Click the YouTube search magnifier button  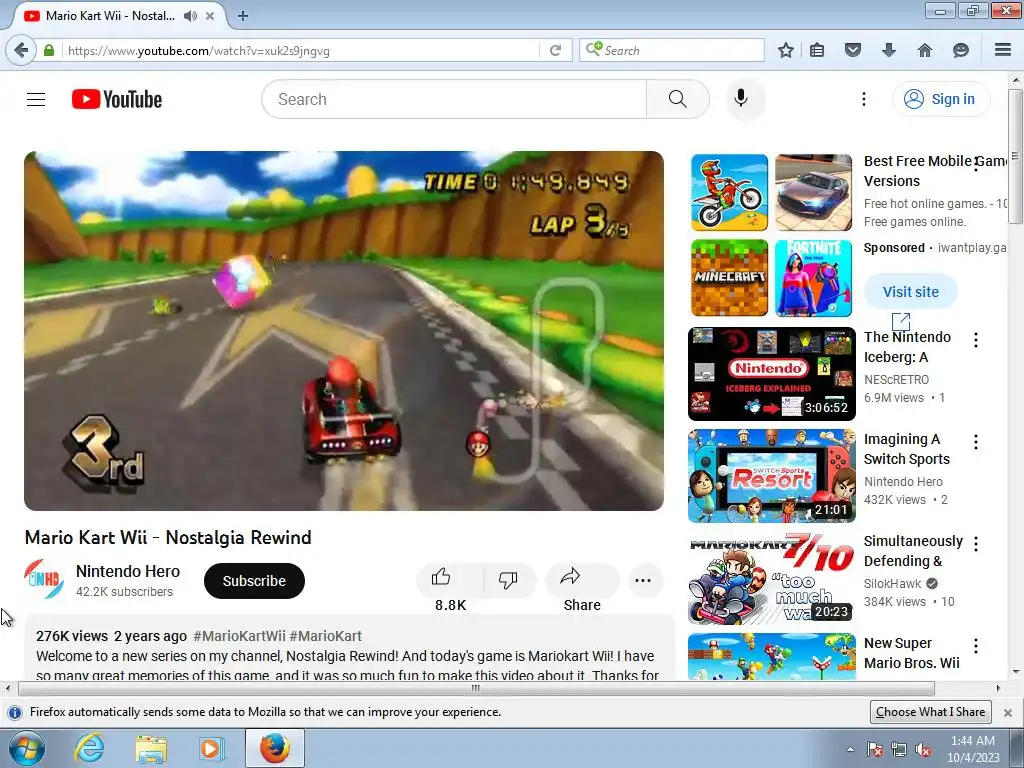pyautogui.click(x=678, y=99)
